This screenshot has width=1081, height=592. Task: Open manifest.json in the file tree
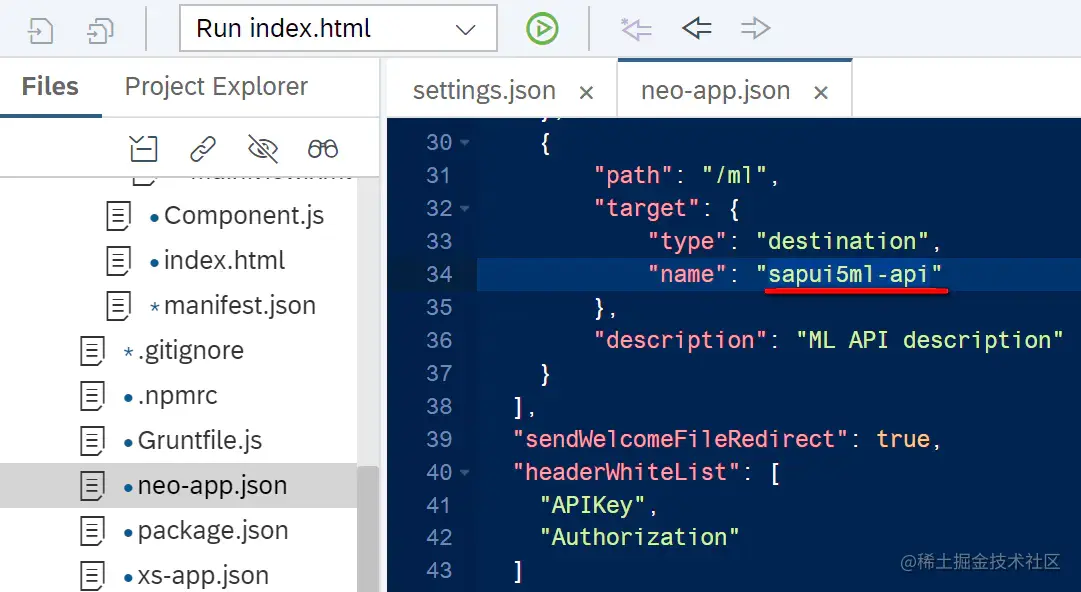[x=239, y=305]
